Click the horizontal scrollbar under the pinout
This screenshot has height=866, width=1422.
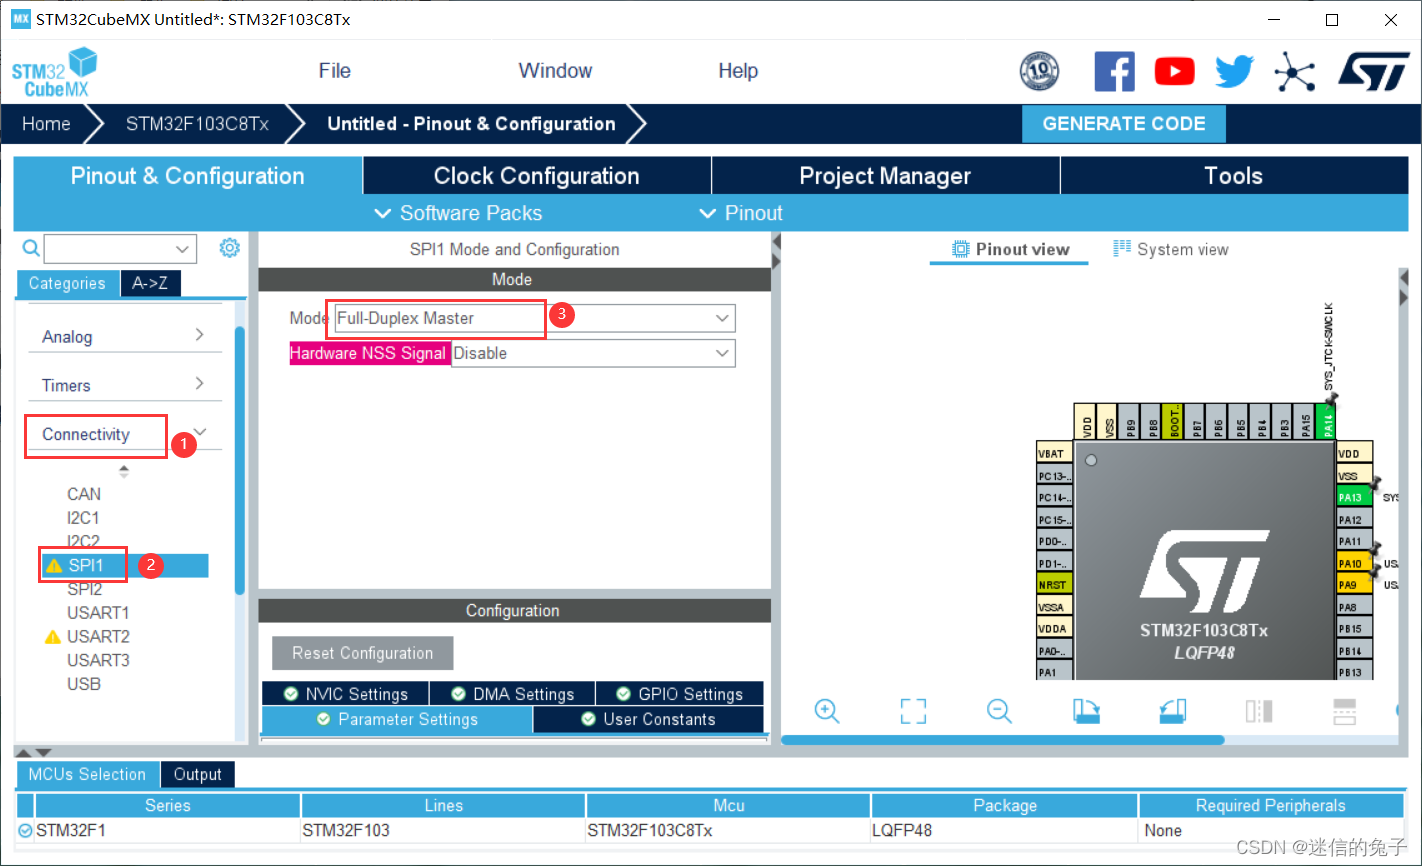pos(1002,740)
